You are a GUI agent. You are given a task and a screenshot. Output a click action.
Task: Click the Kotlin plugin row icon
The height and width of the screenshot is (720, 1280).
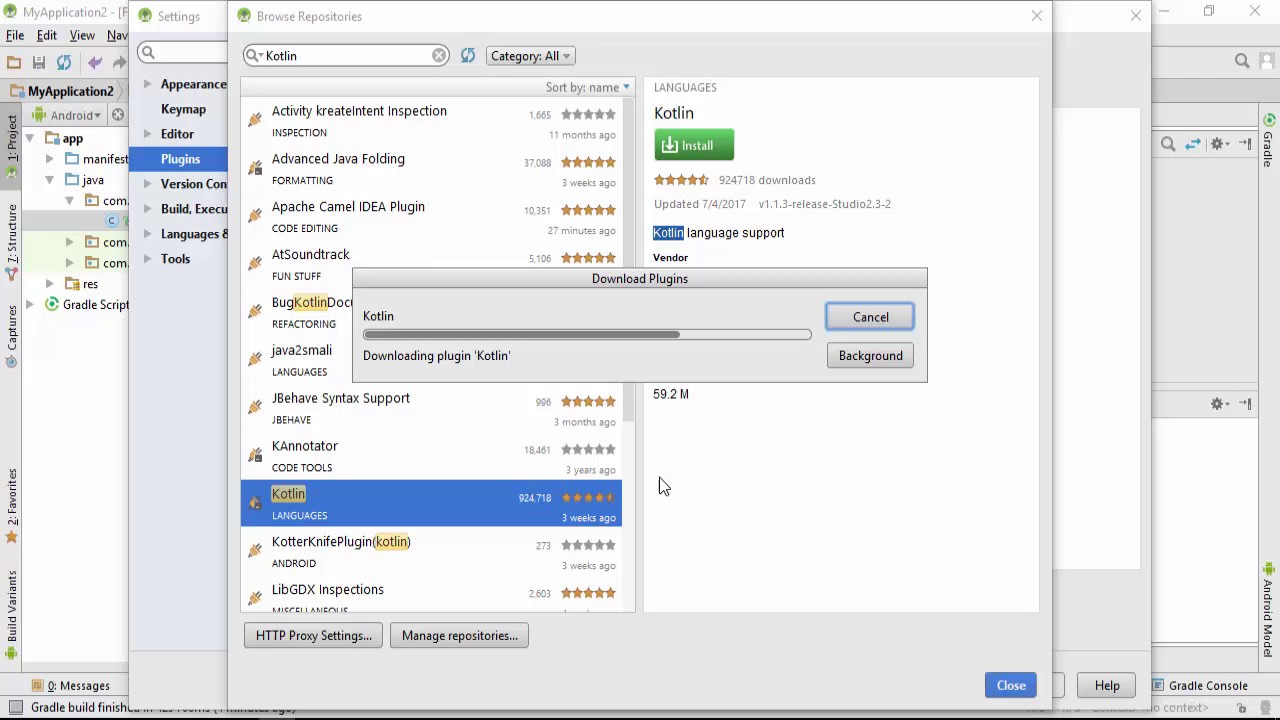(255, 503)
